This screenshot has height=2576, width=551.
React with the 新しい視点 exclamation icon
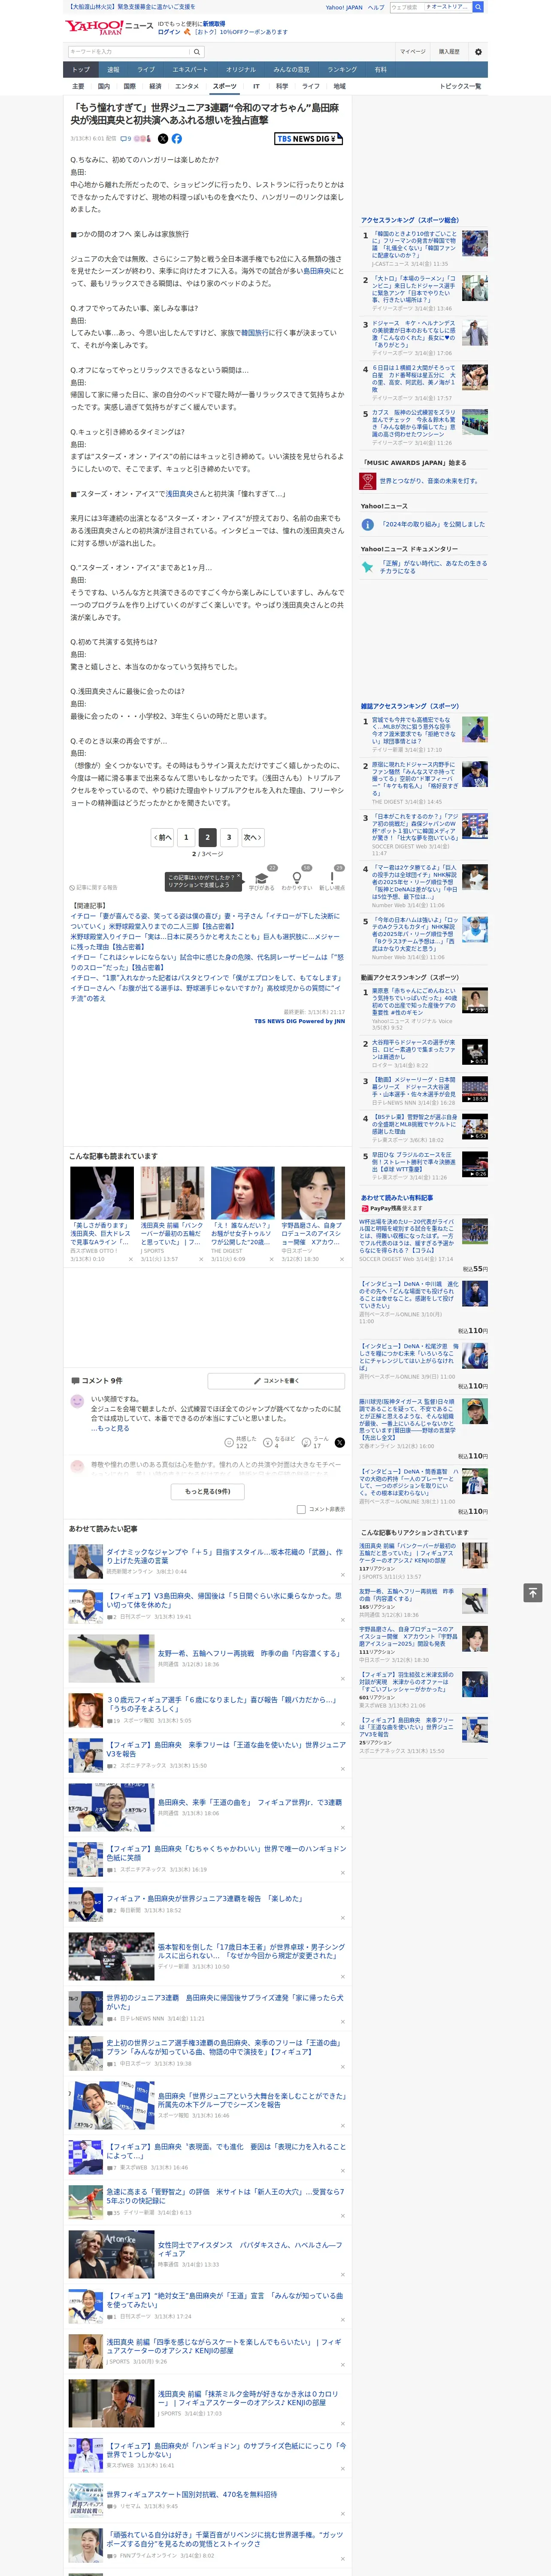(x=332, y=877)
